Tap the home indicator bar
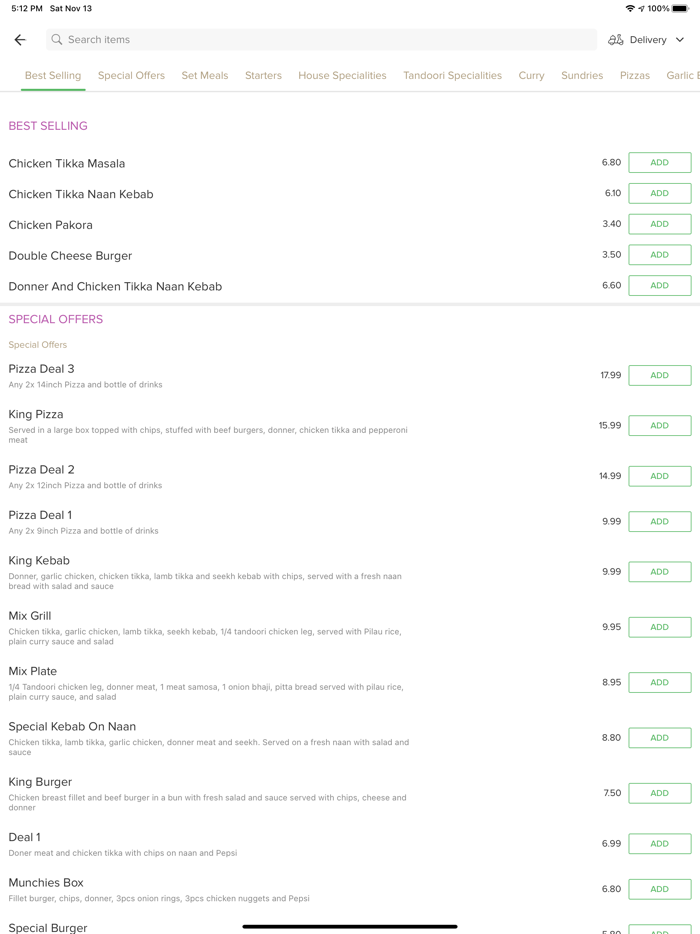 350,926
